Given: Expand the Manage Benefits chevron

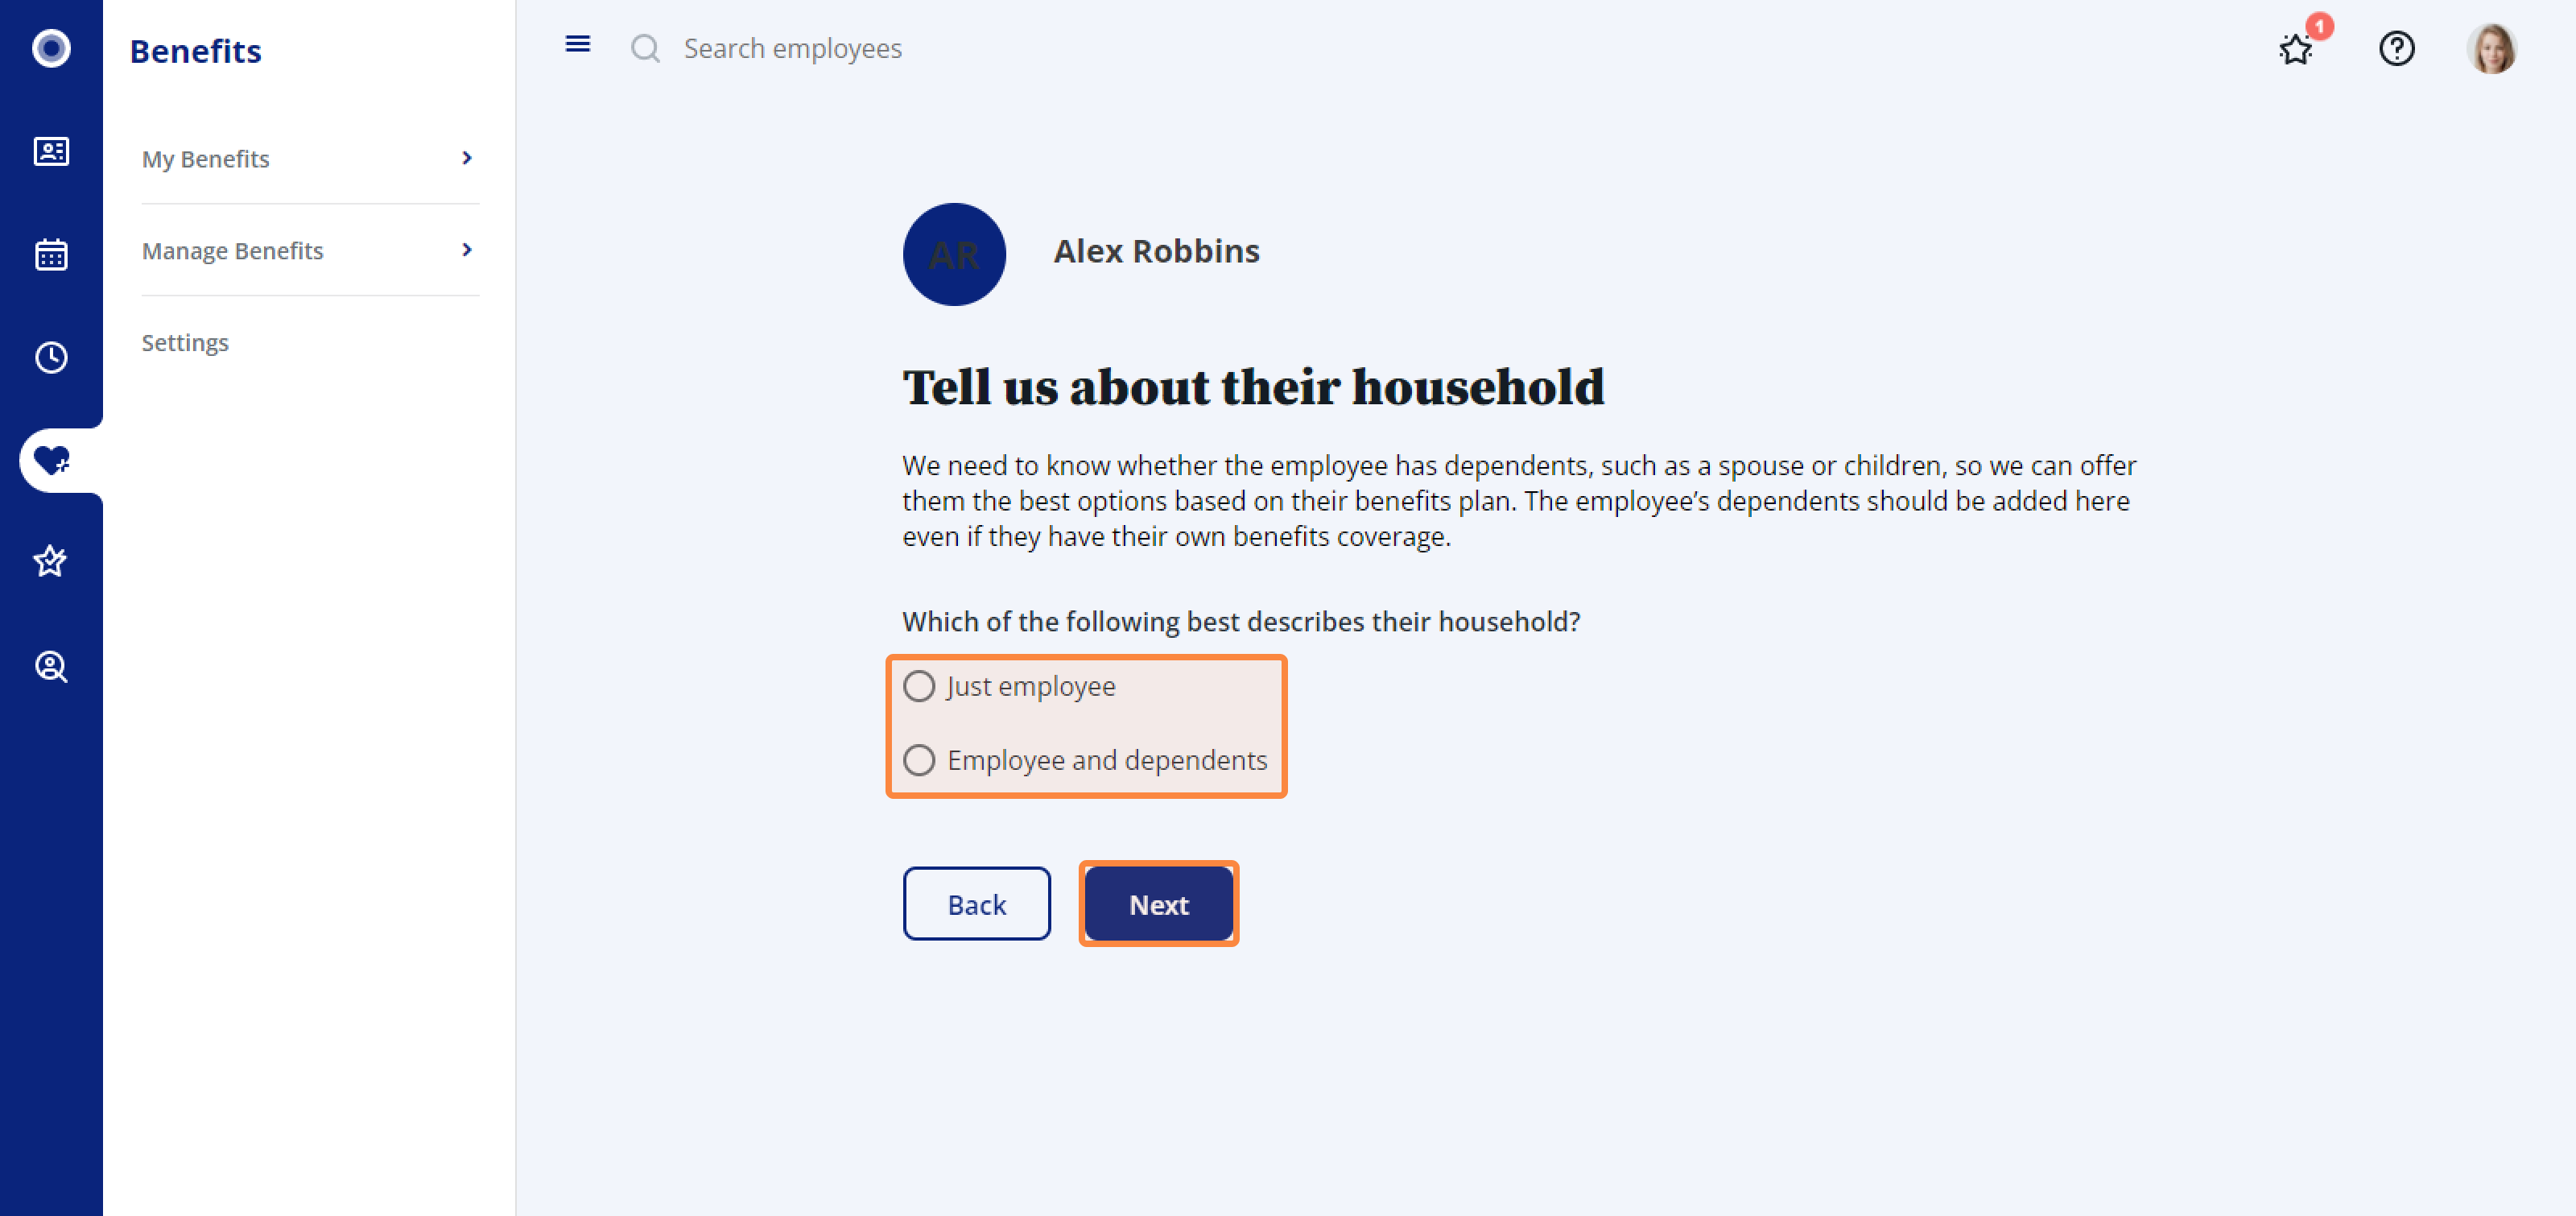Looking at the screenshot, I should tap(466, 250).
